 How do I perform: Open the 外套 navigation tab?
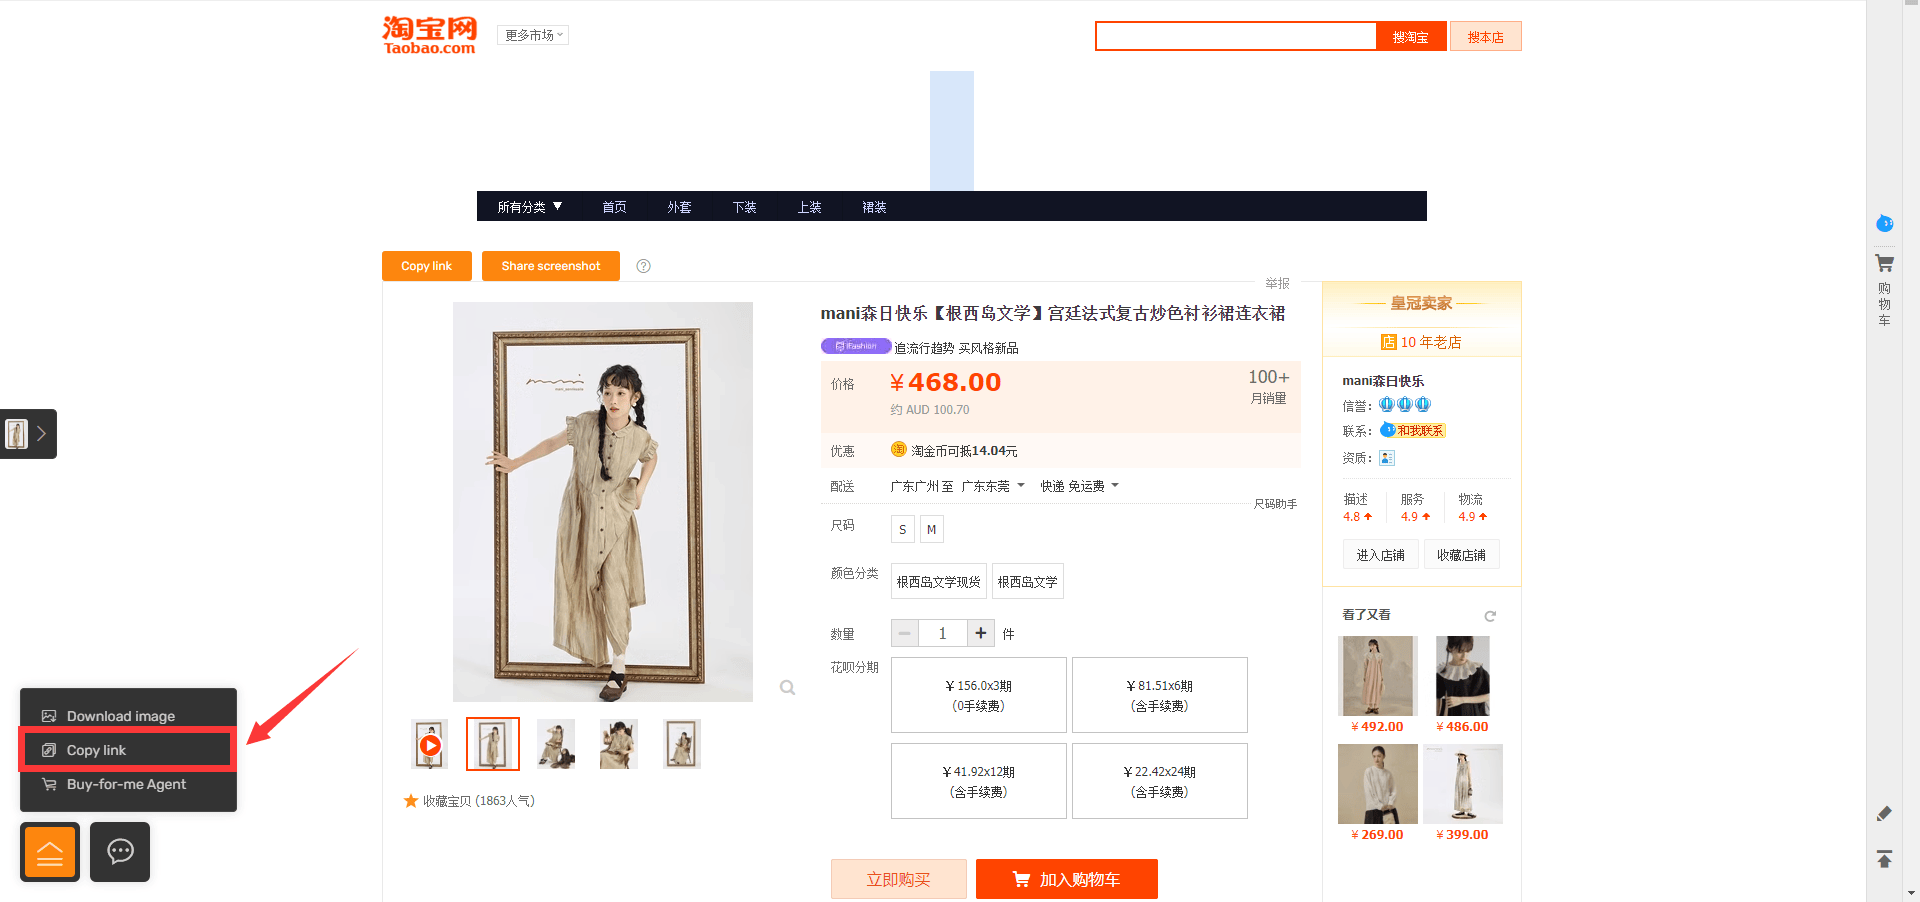(x=679, y=207)
